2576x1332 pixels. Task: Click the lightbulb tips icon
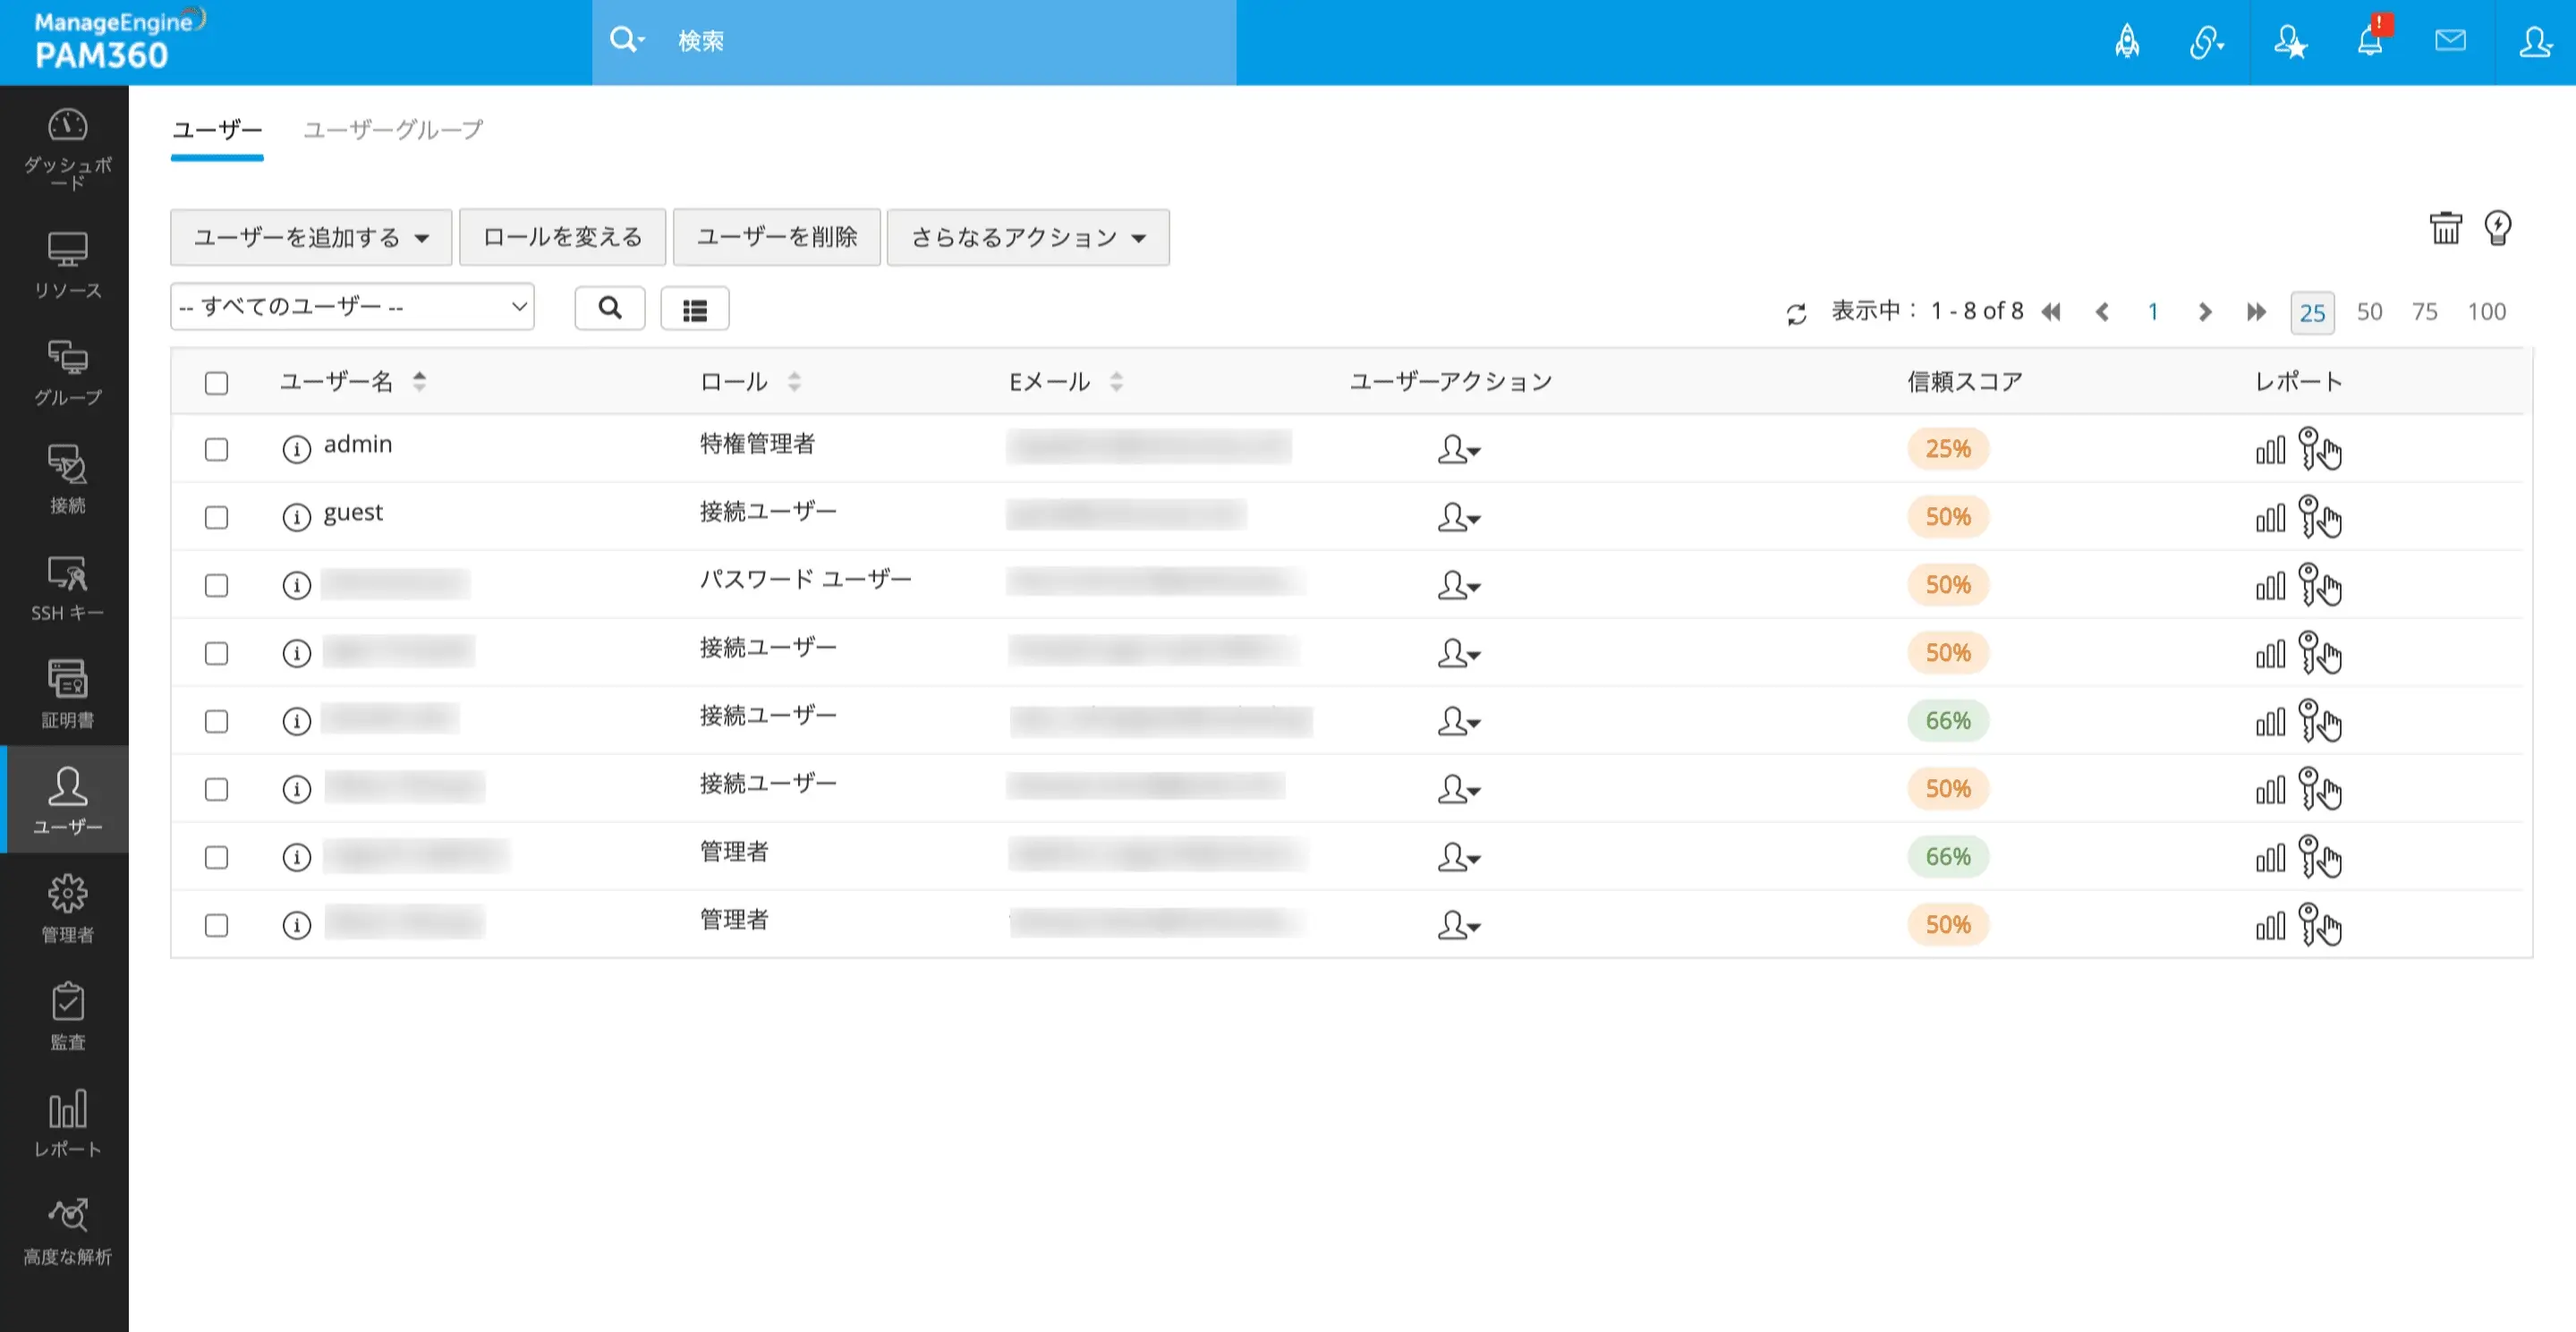coord(2497,228)
